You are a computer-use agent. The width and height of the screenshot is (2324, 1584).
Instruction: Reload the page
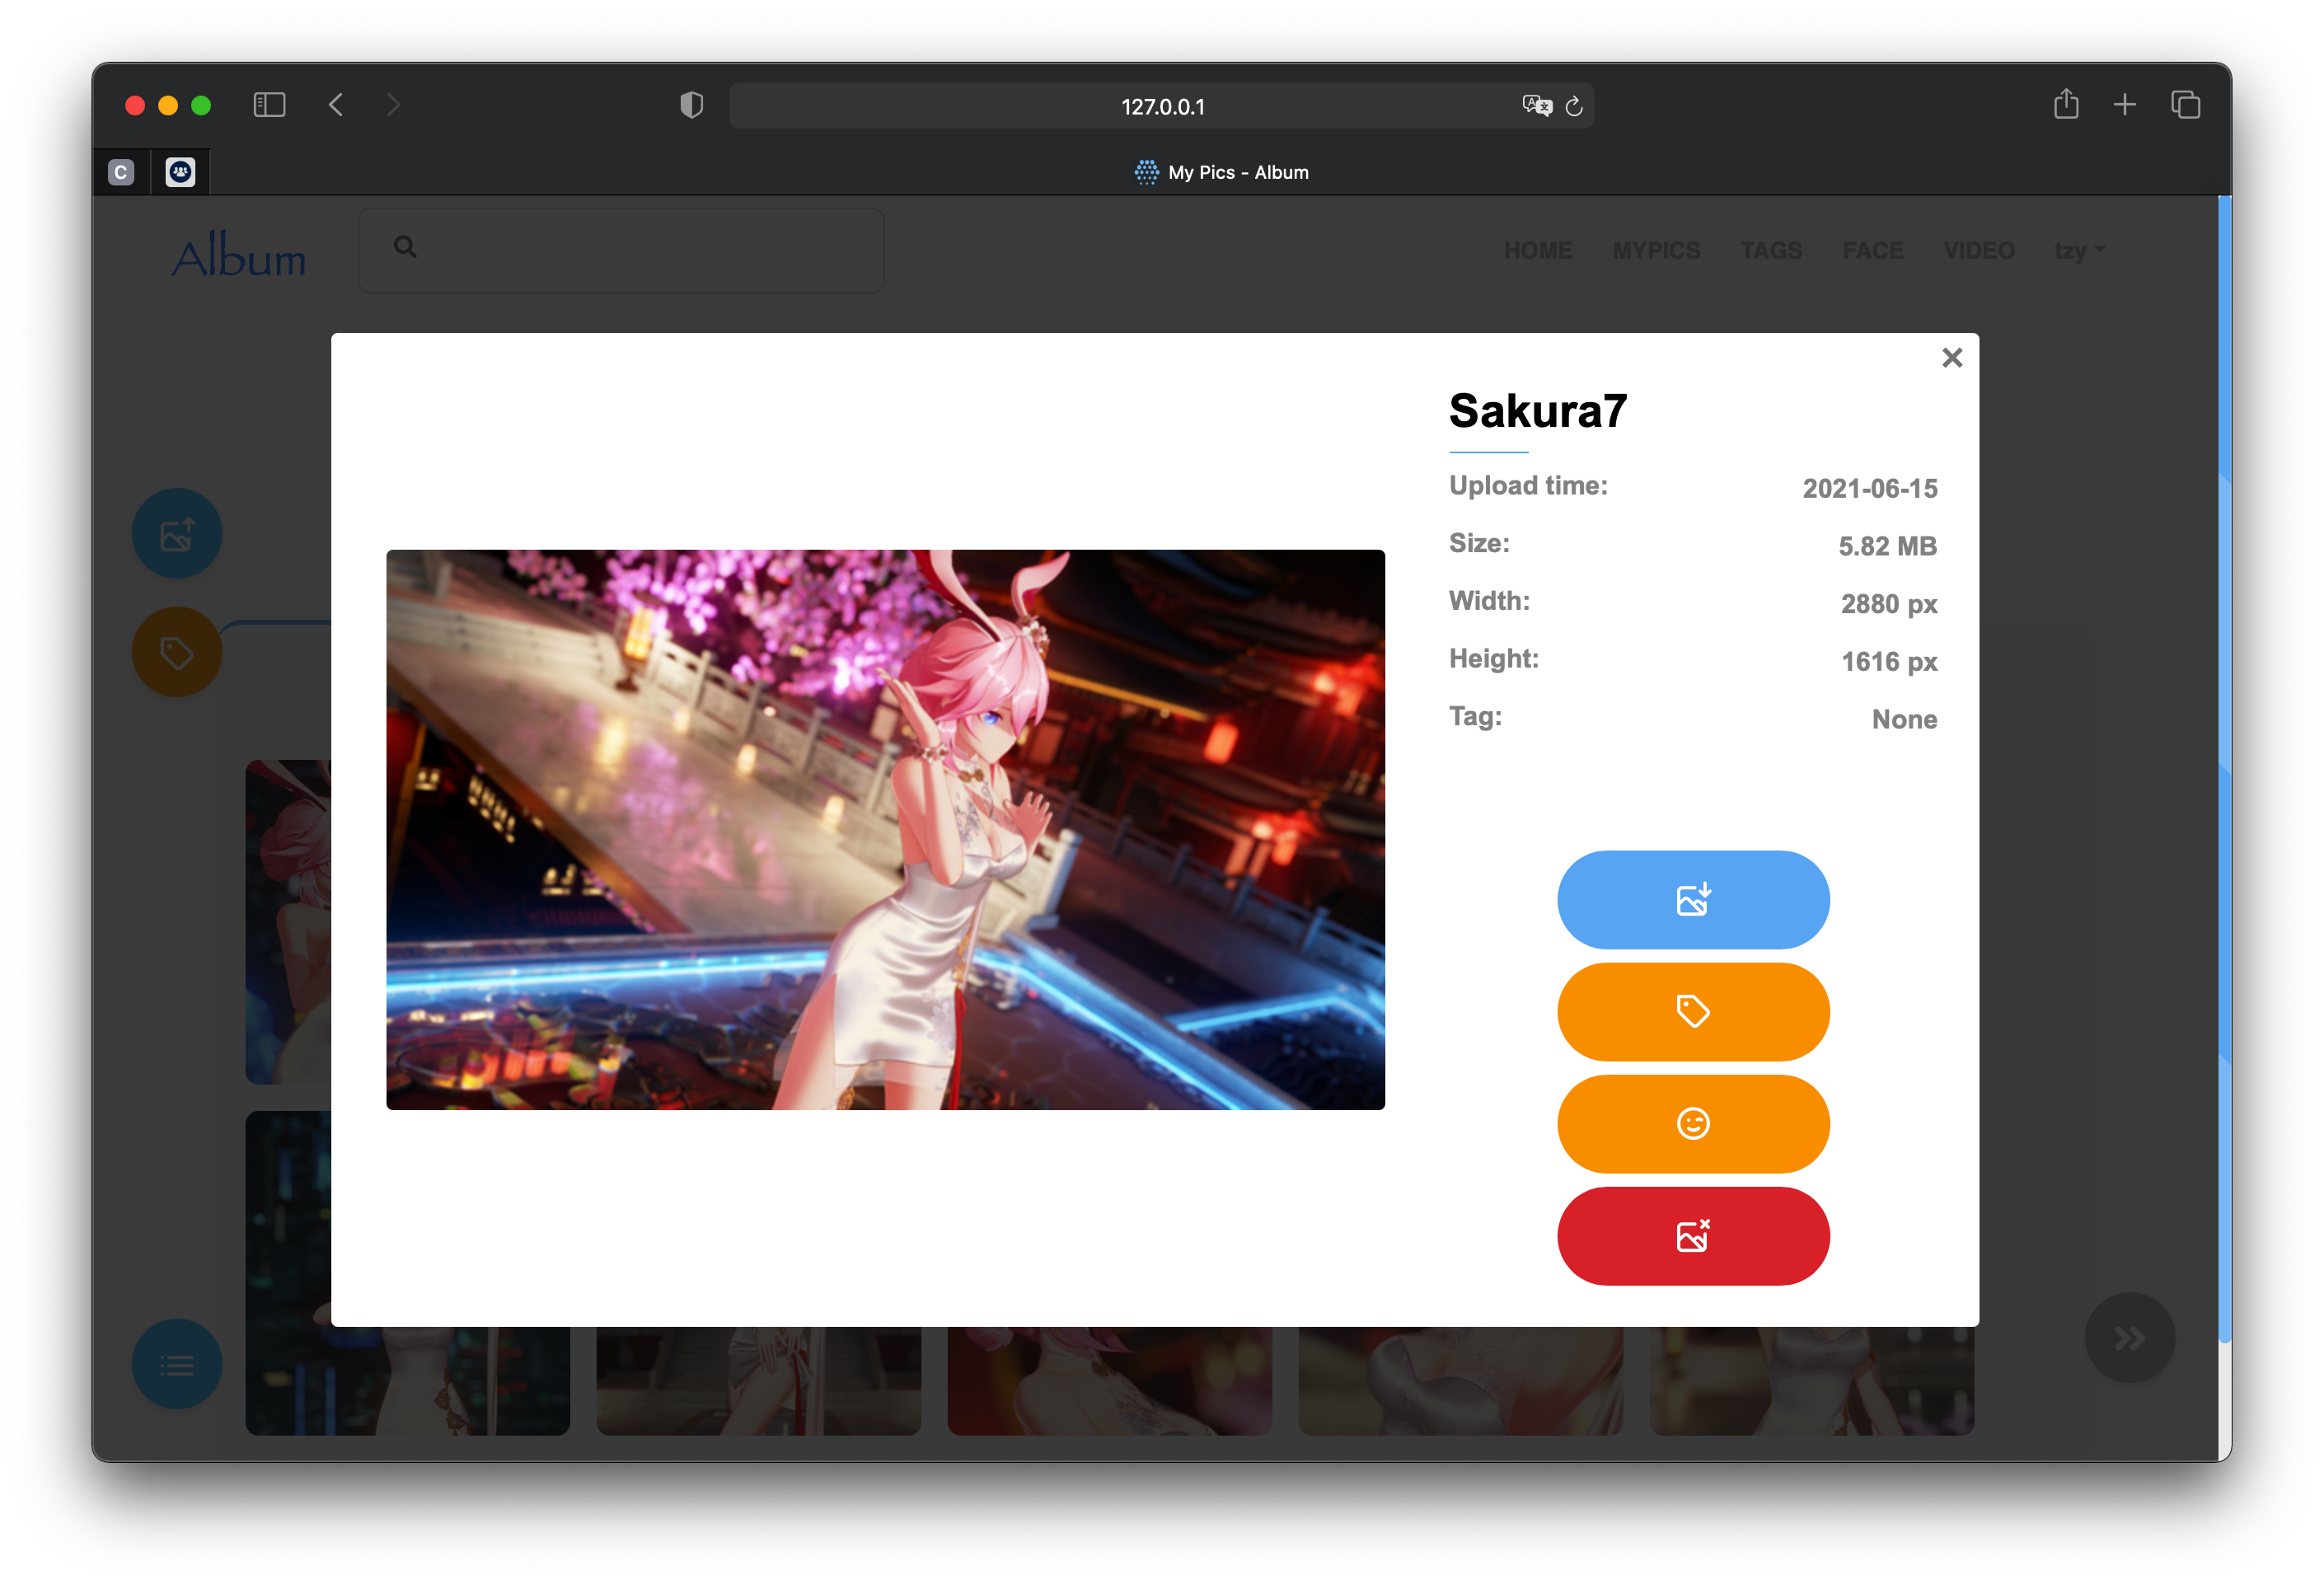(1574, 106)
